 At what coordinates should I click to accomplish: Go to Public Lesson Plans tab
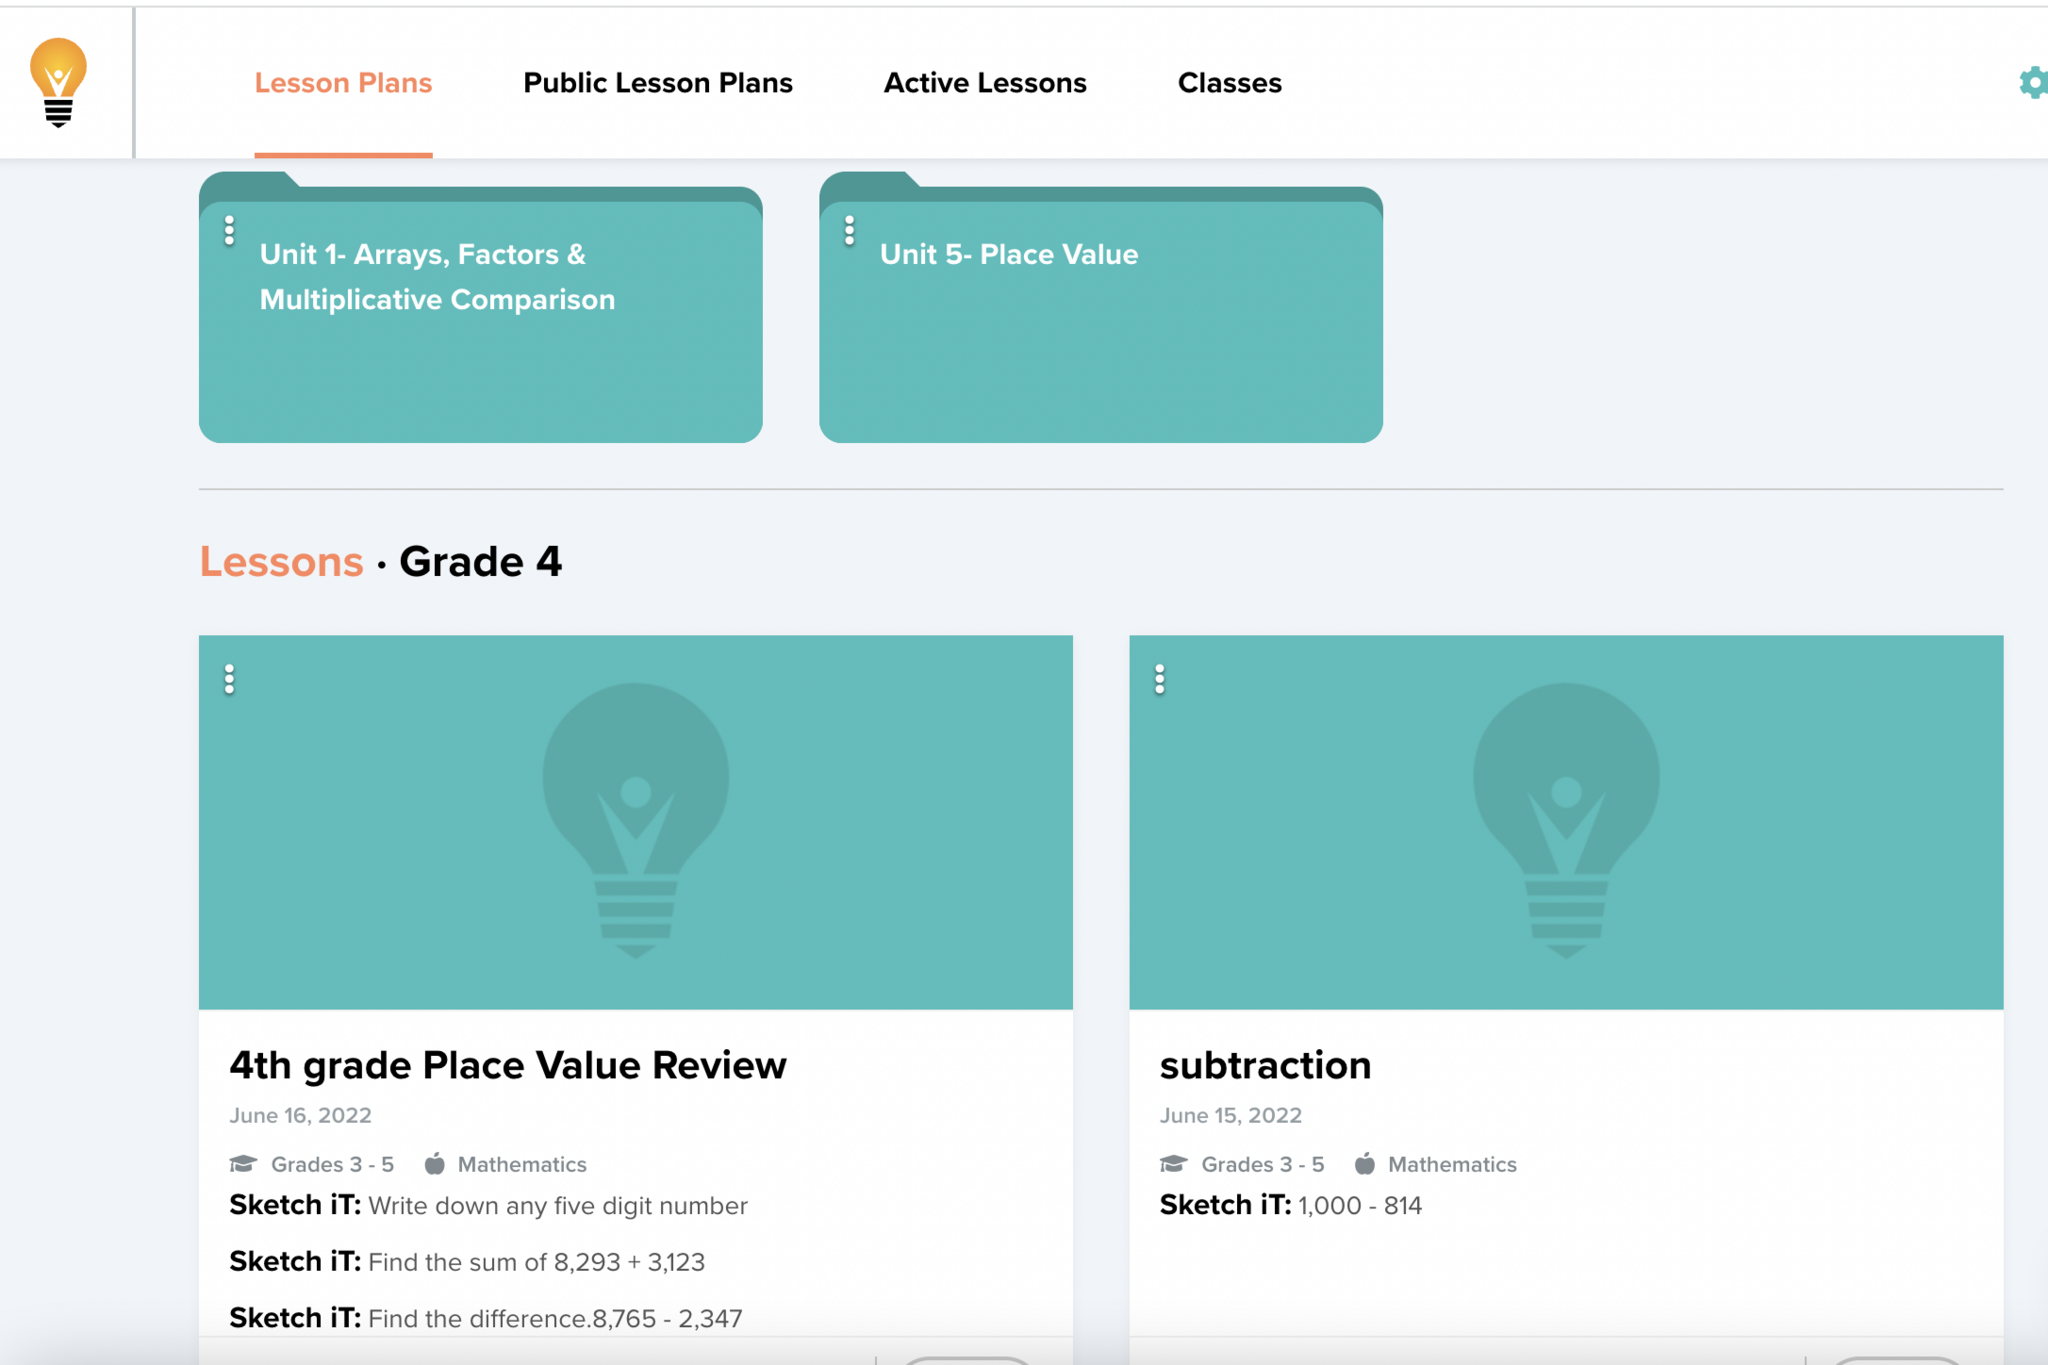(657, 83)
